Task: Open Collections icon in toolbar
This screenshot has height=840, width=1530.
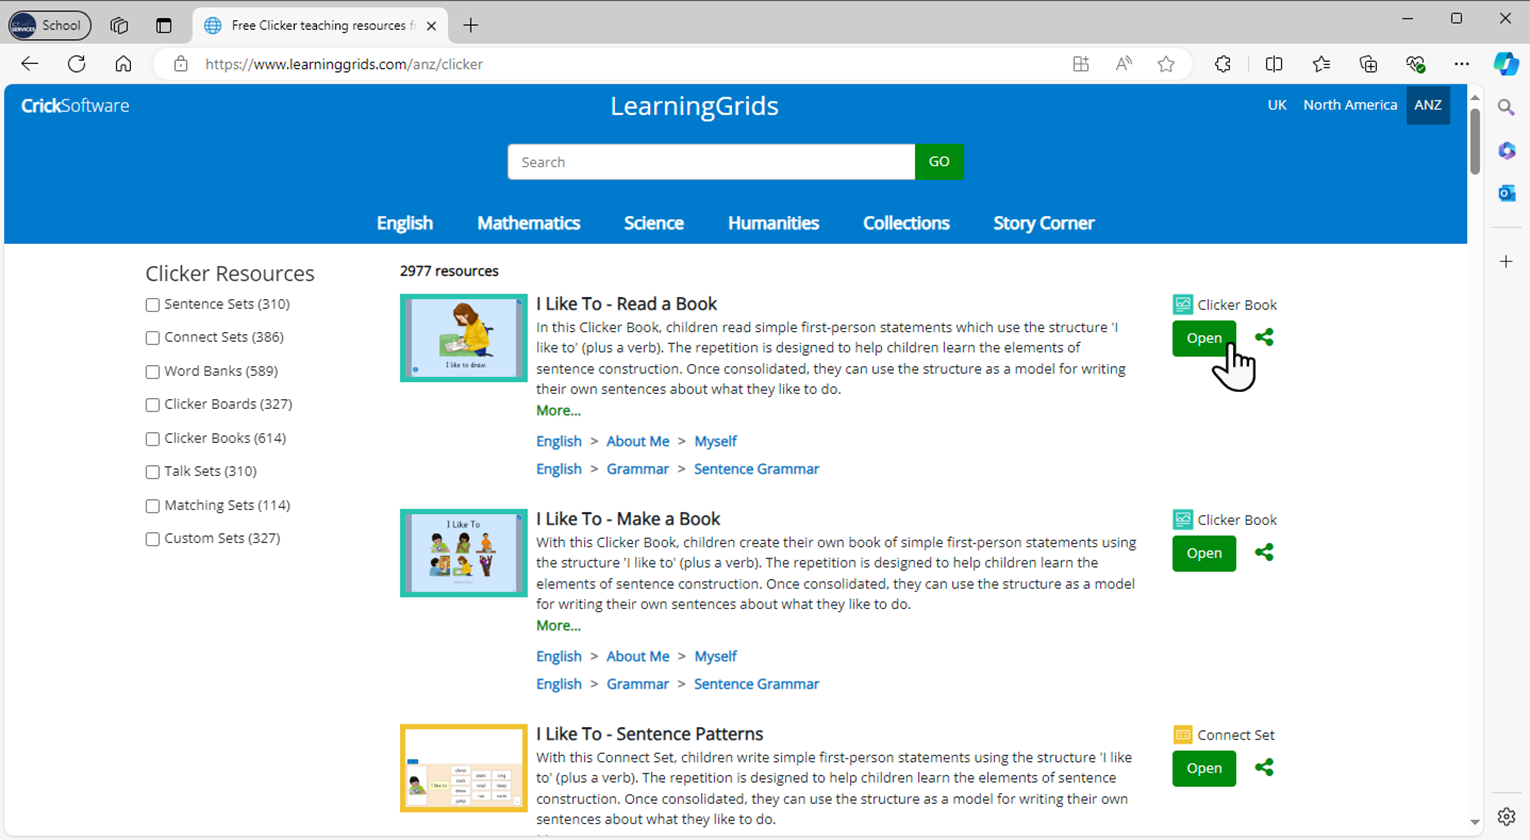Action: (1368, 64)
